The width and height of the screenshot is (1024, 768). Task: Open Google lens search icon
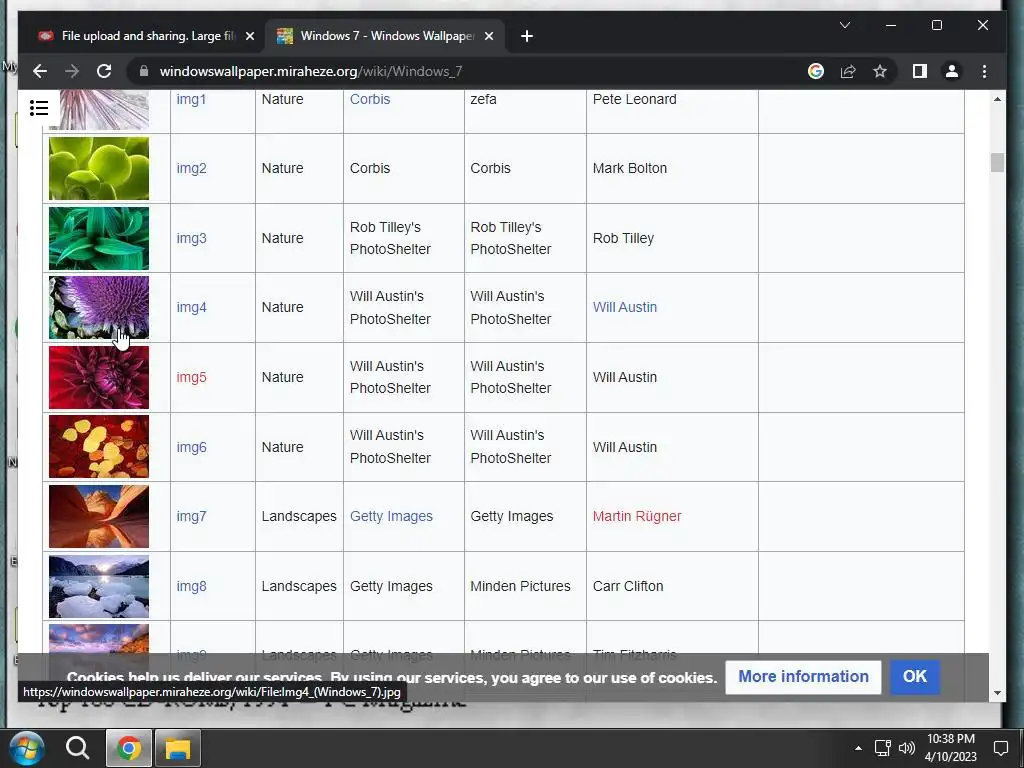pos(816,71)
